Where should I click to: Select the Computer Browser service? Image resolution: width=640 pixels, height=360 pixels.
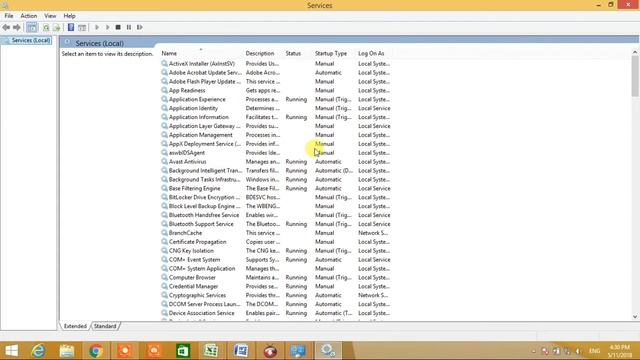(276, 278)
